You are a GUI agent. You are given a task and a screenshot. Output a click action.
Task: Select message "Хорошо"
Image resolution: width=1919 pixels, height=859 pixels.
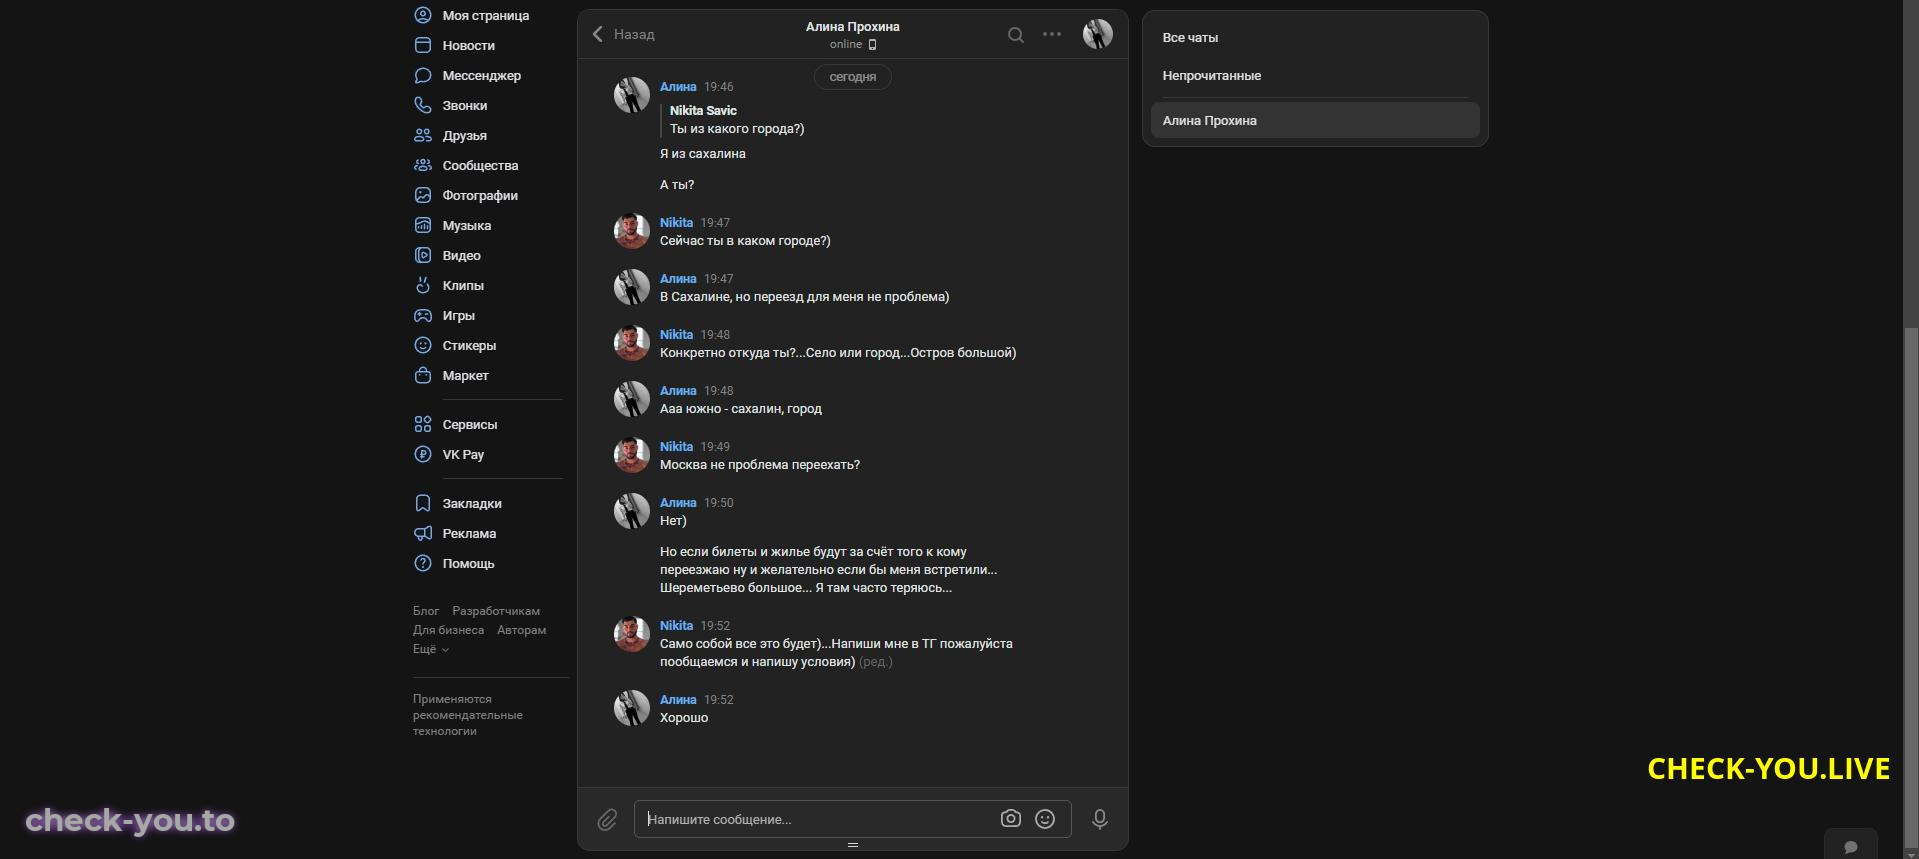[x=684, y=718]
